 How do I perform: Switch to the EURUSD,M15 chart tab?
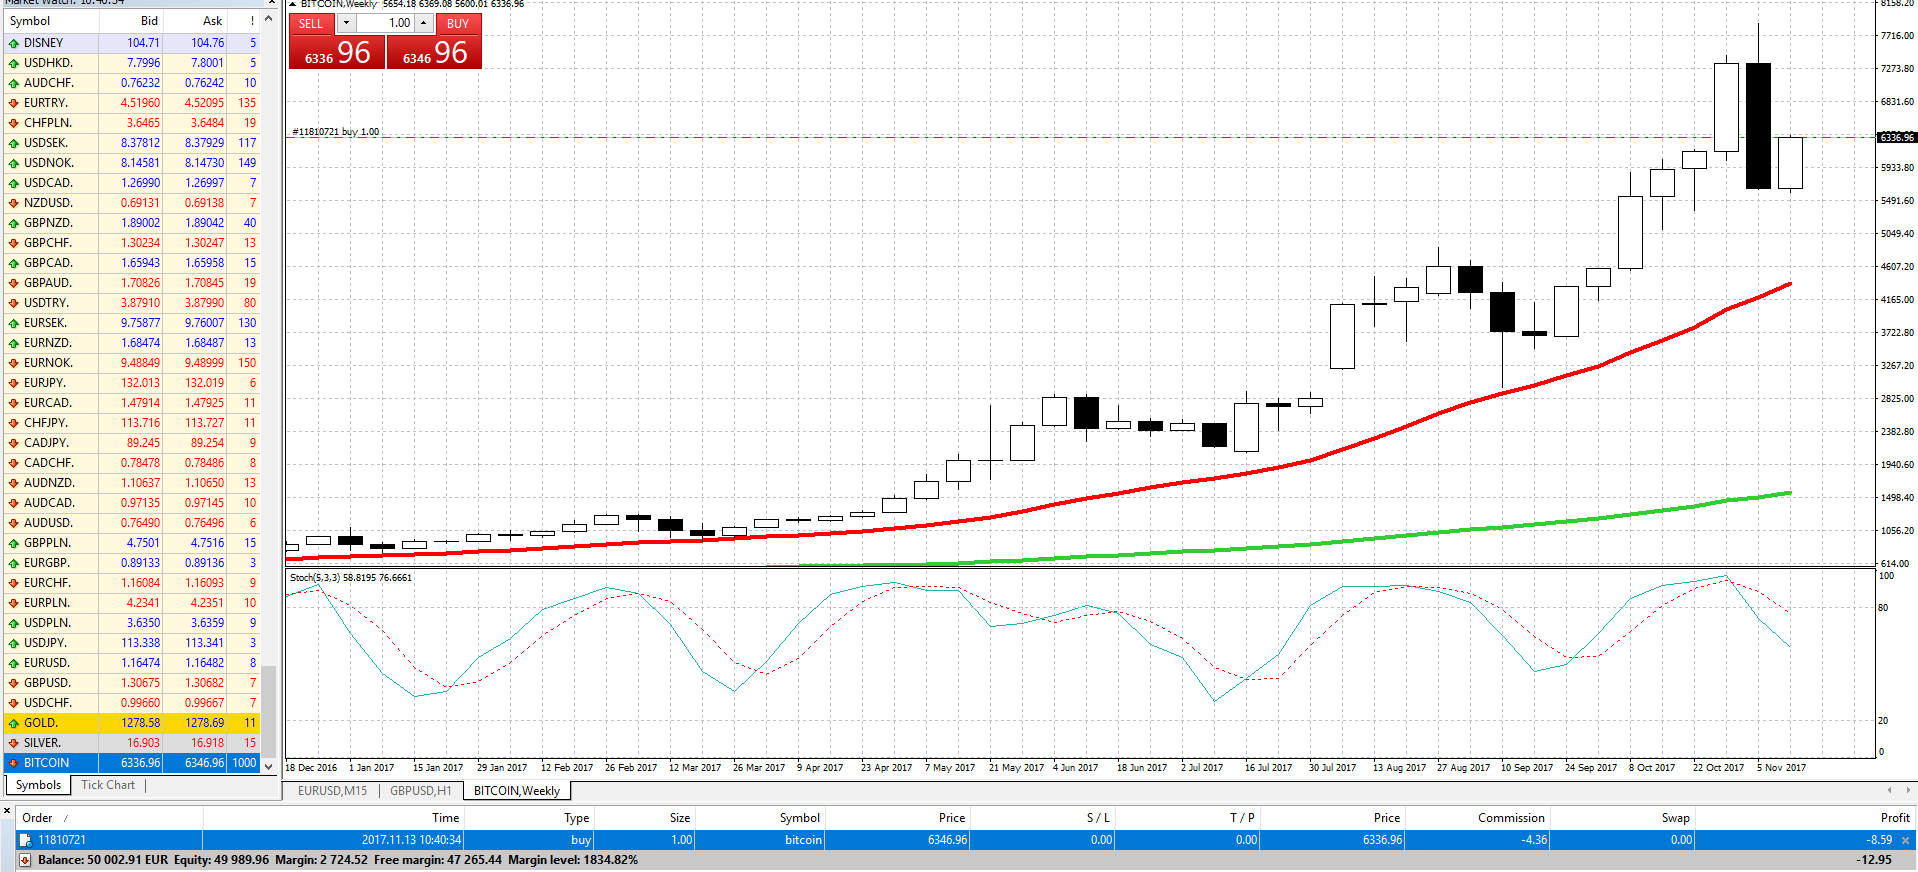click(x=333, y=791)
